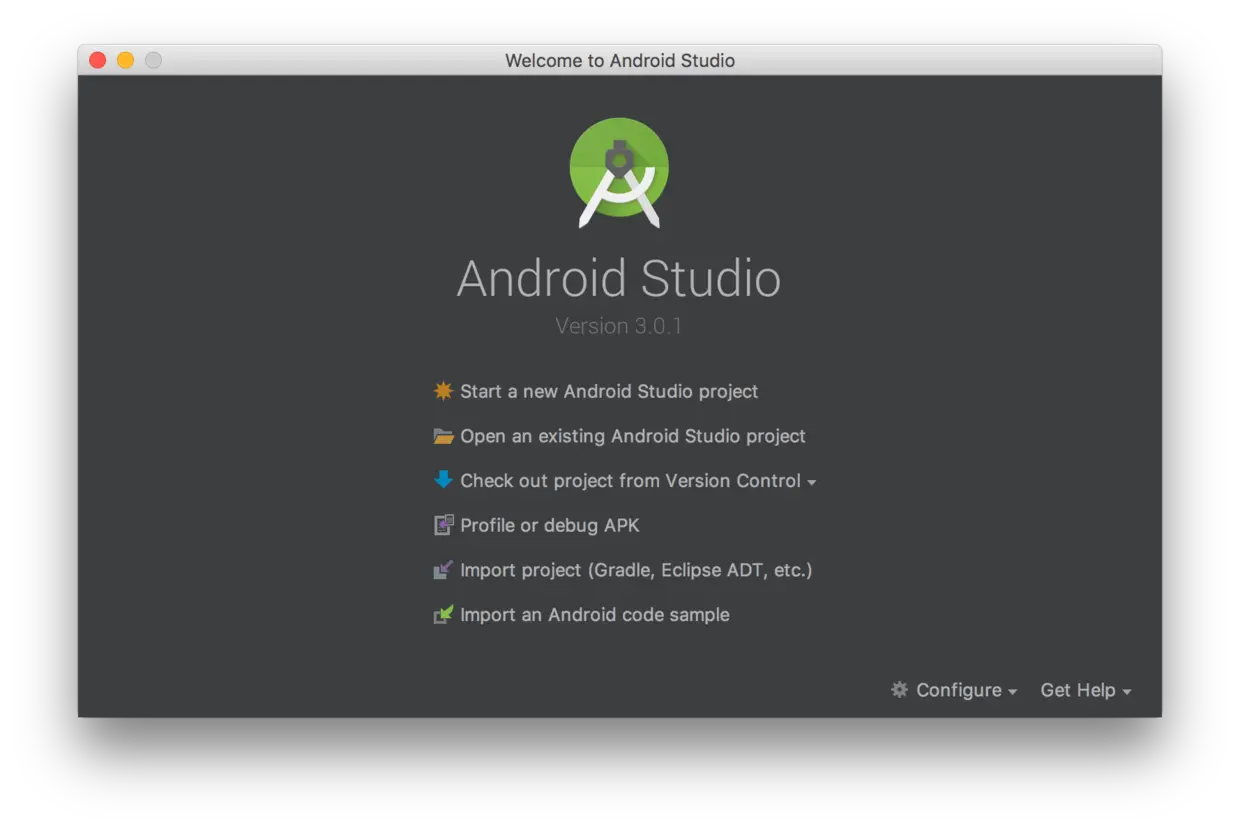Click the Version 3.0.1 label
Viewport: 1240px width, 829px height.
tap(618, 326)
